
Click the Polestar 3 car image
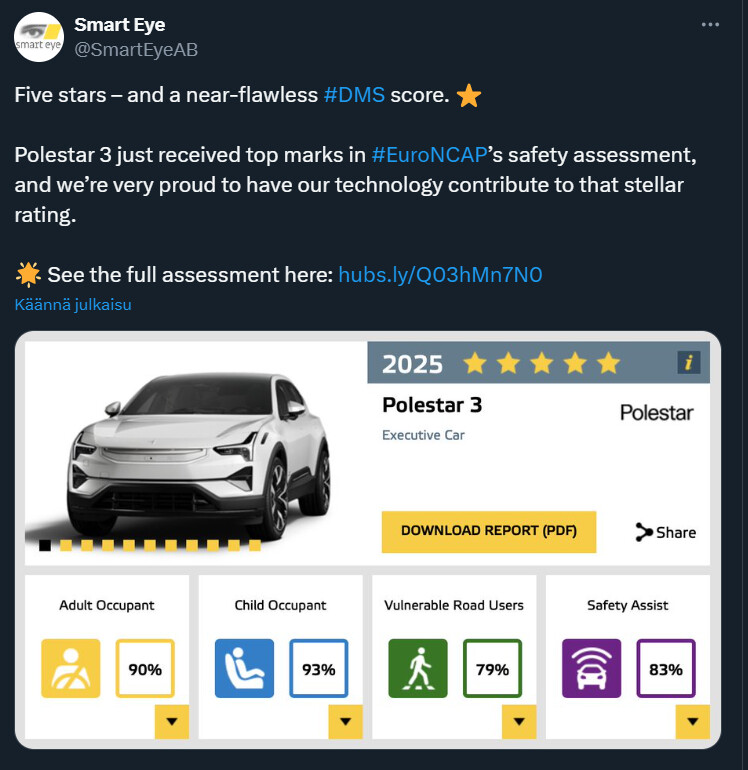(196, 454)
